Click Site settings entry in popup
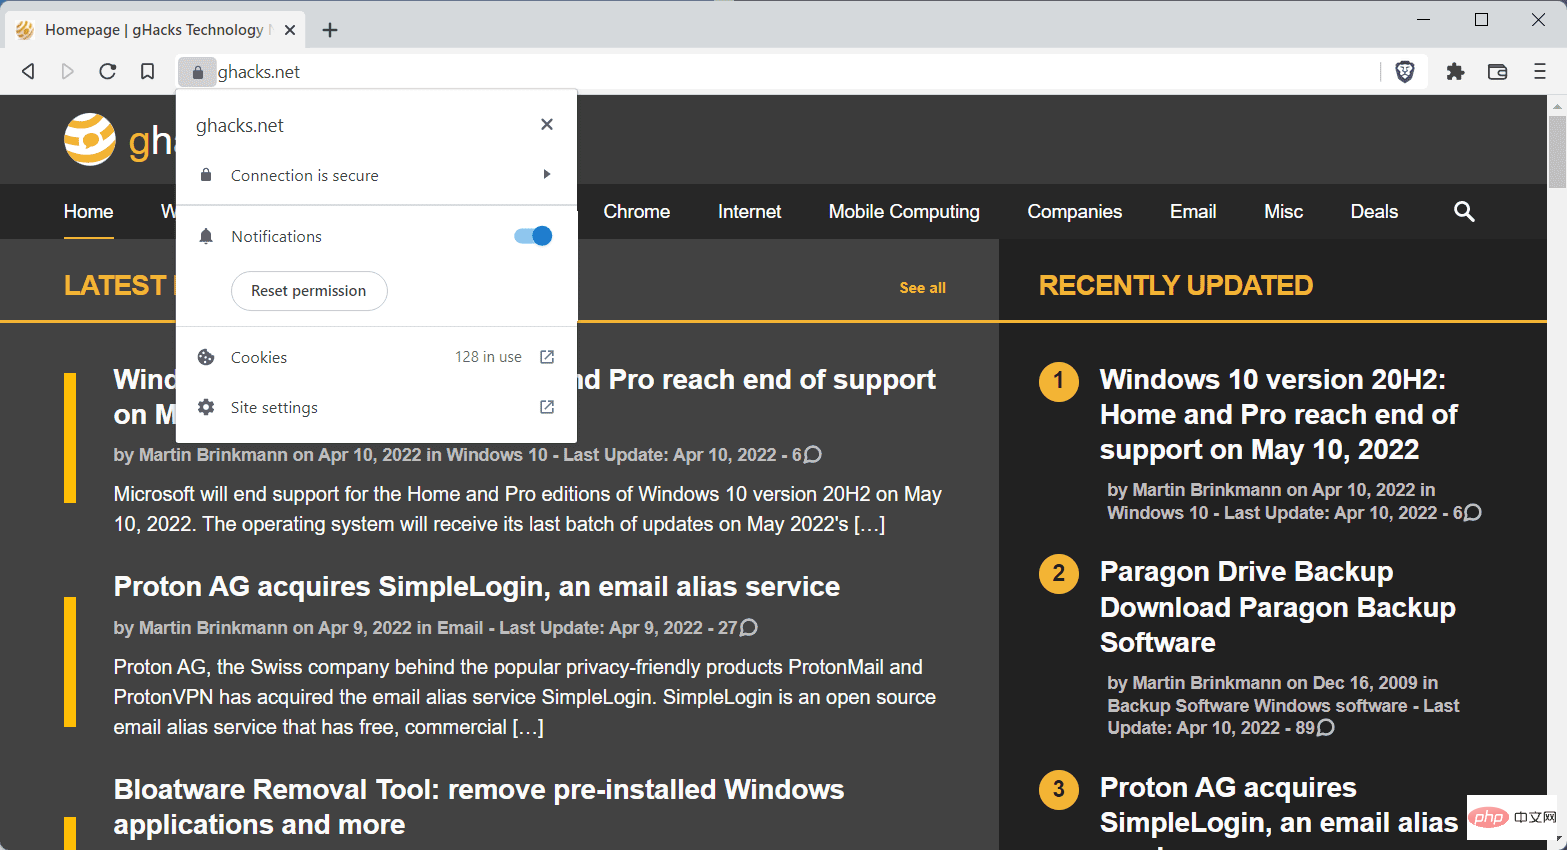This screenshot has width=1567, height=850. [x=376, y=407]
